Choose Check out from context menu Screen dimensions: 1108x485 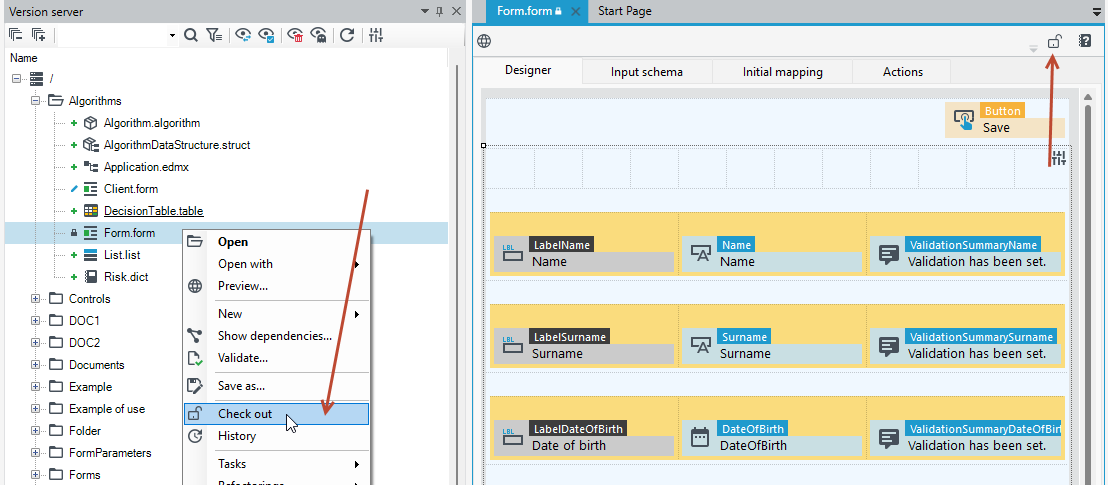pos(276,414)
